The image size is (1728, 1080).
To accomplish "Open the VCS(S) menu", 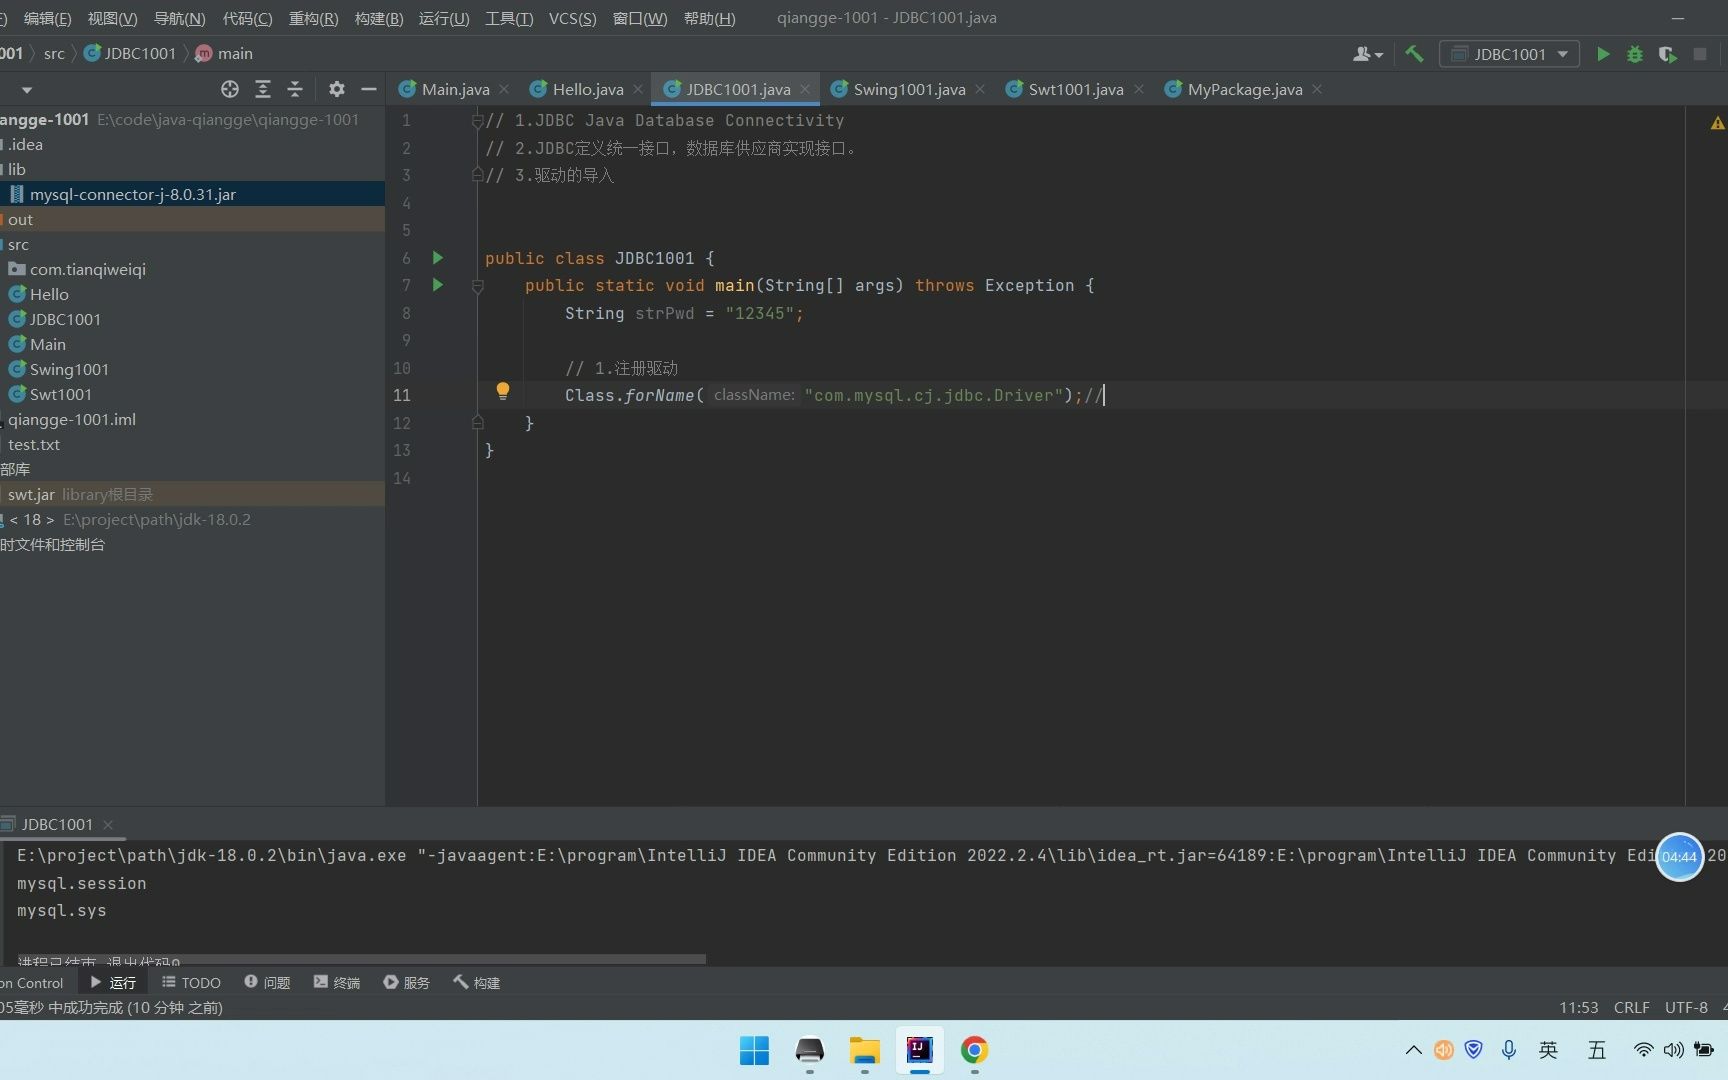I will [x=572, y=18].
